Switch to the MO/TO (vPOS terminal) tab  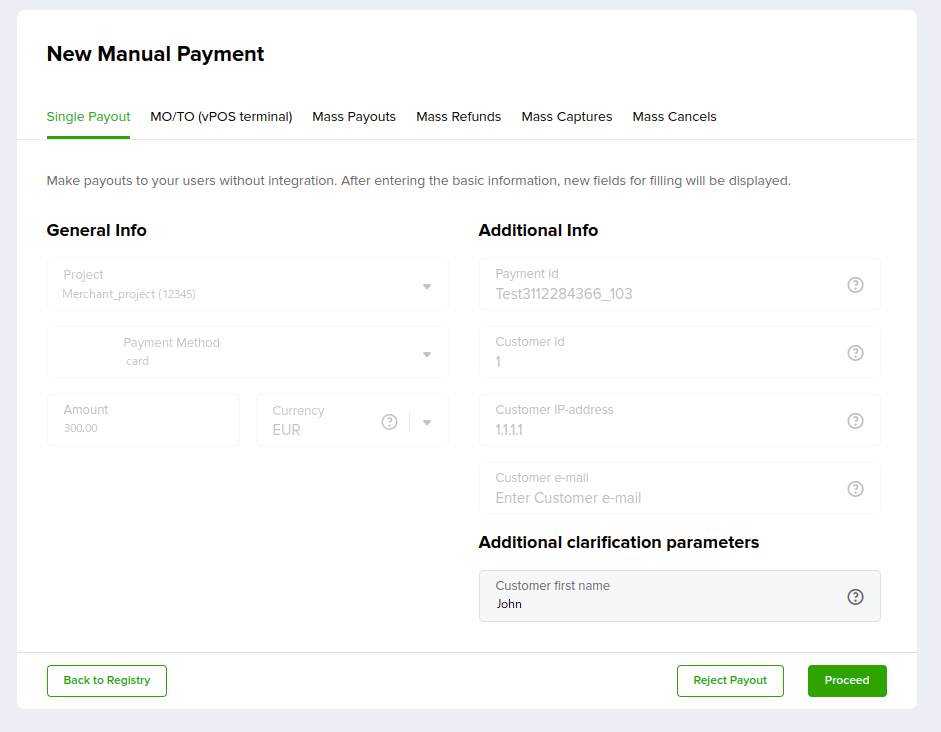(x=221, y=116)
